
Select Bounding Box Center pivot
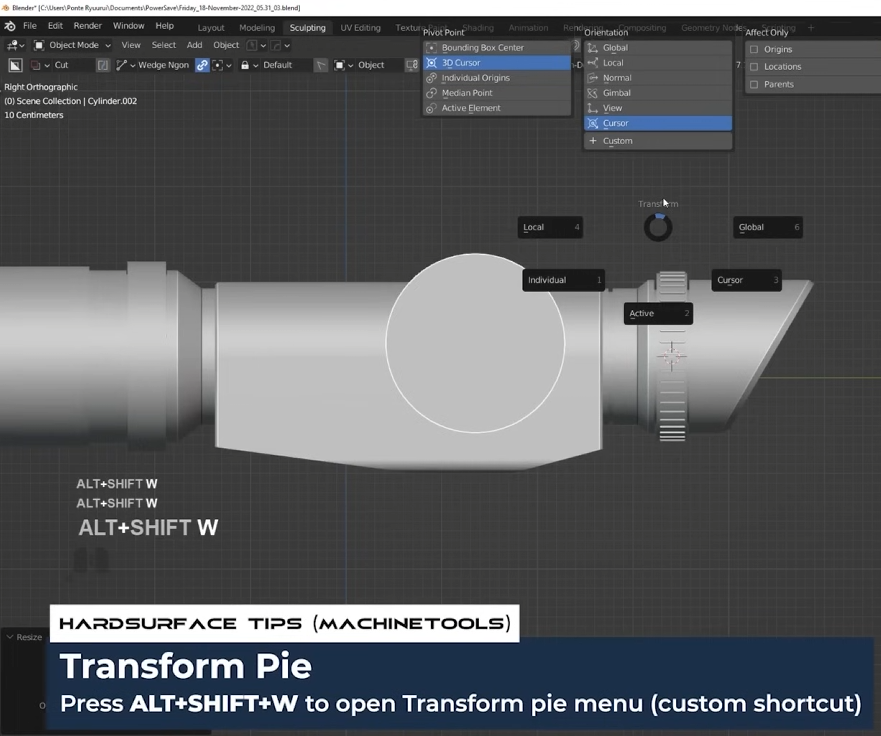[x=497, y=48]
